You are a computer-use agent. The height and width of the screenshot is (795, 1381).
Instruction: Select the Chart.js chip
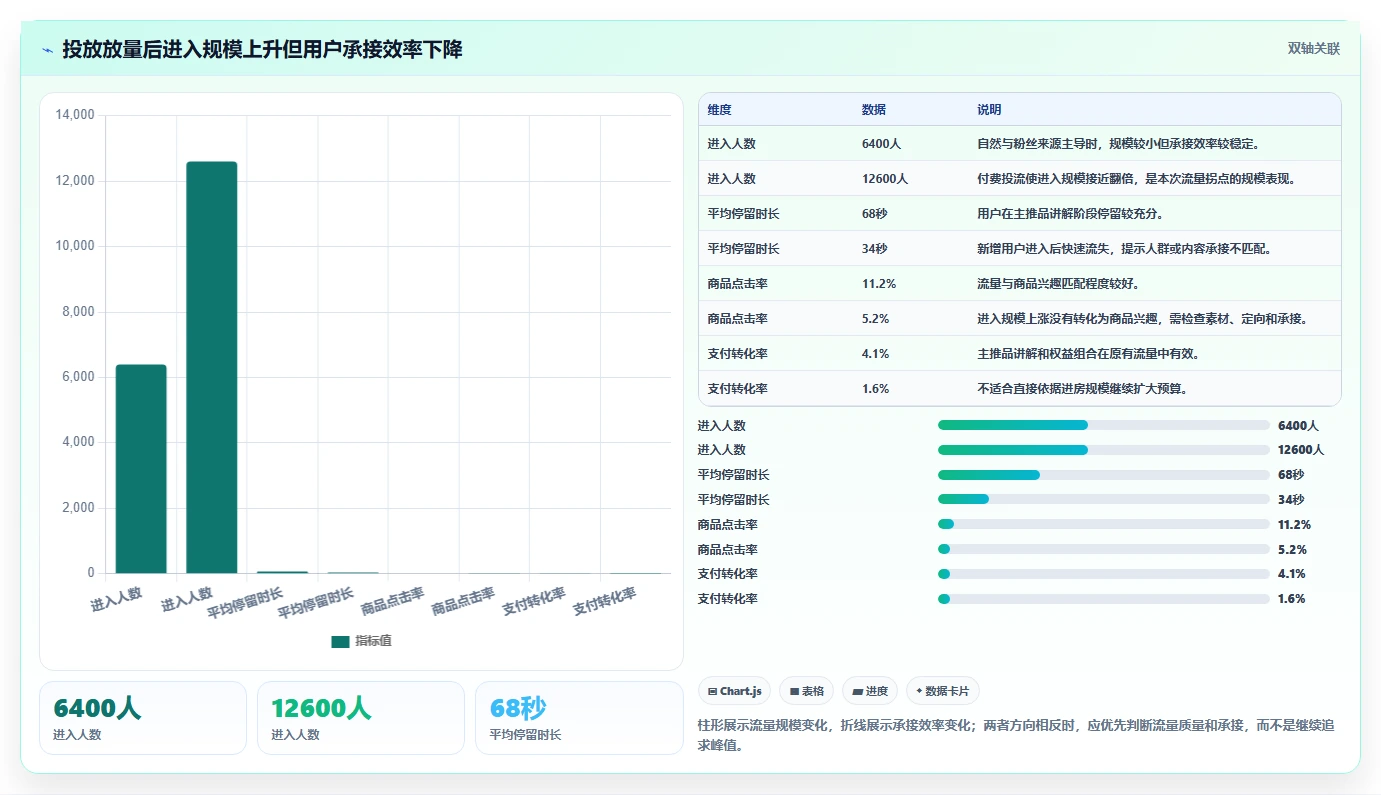point(734,691)
